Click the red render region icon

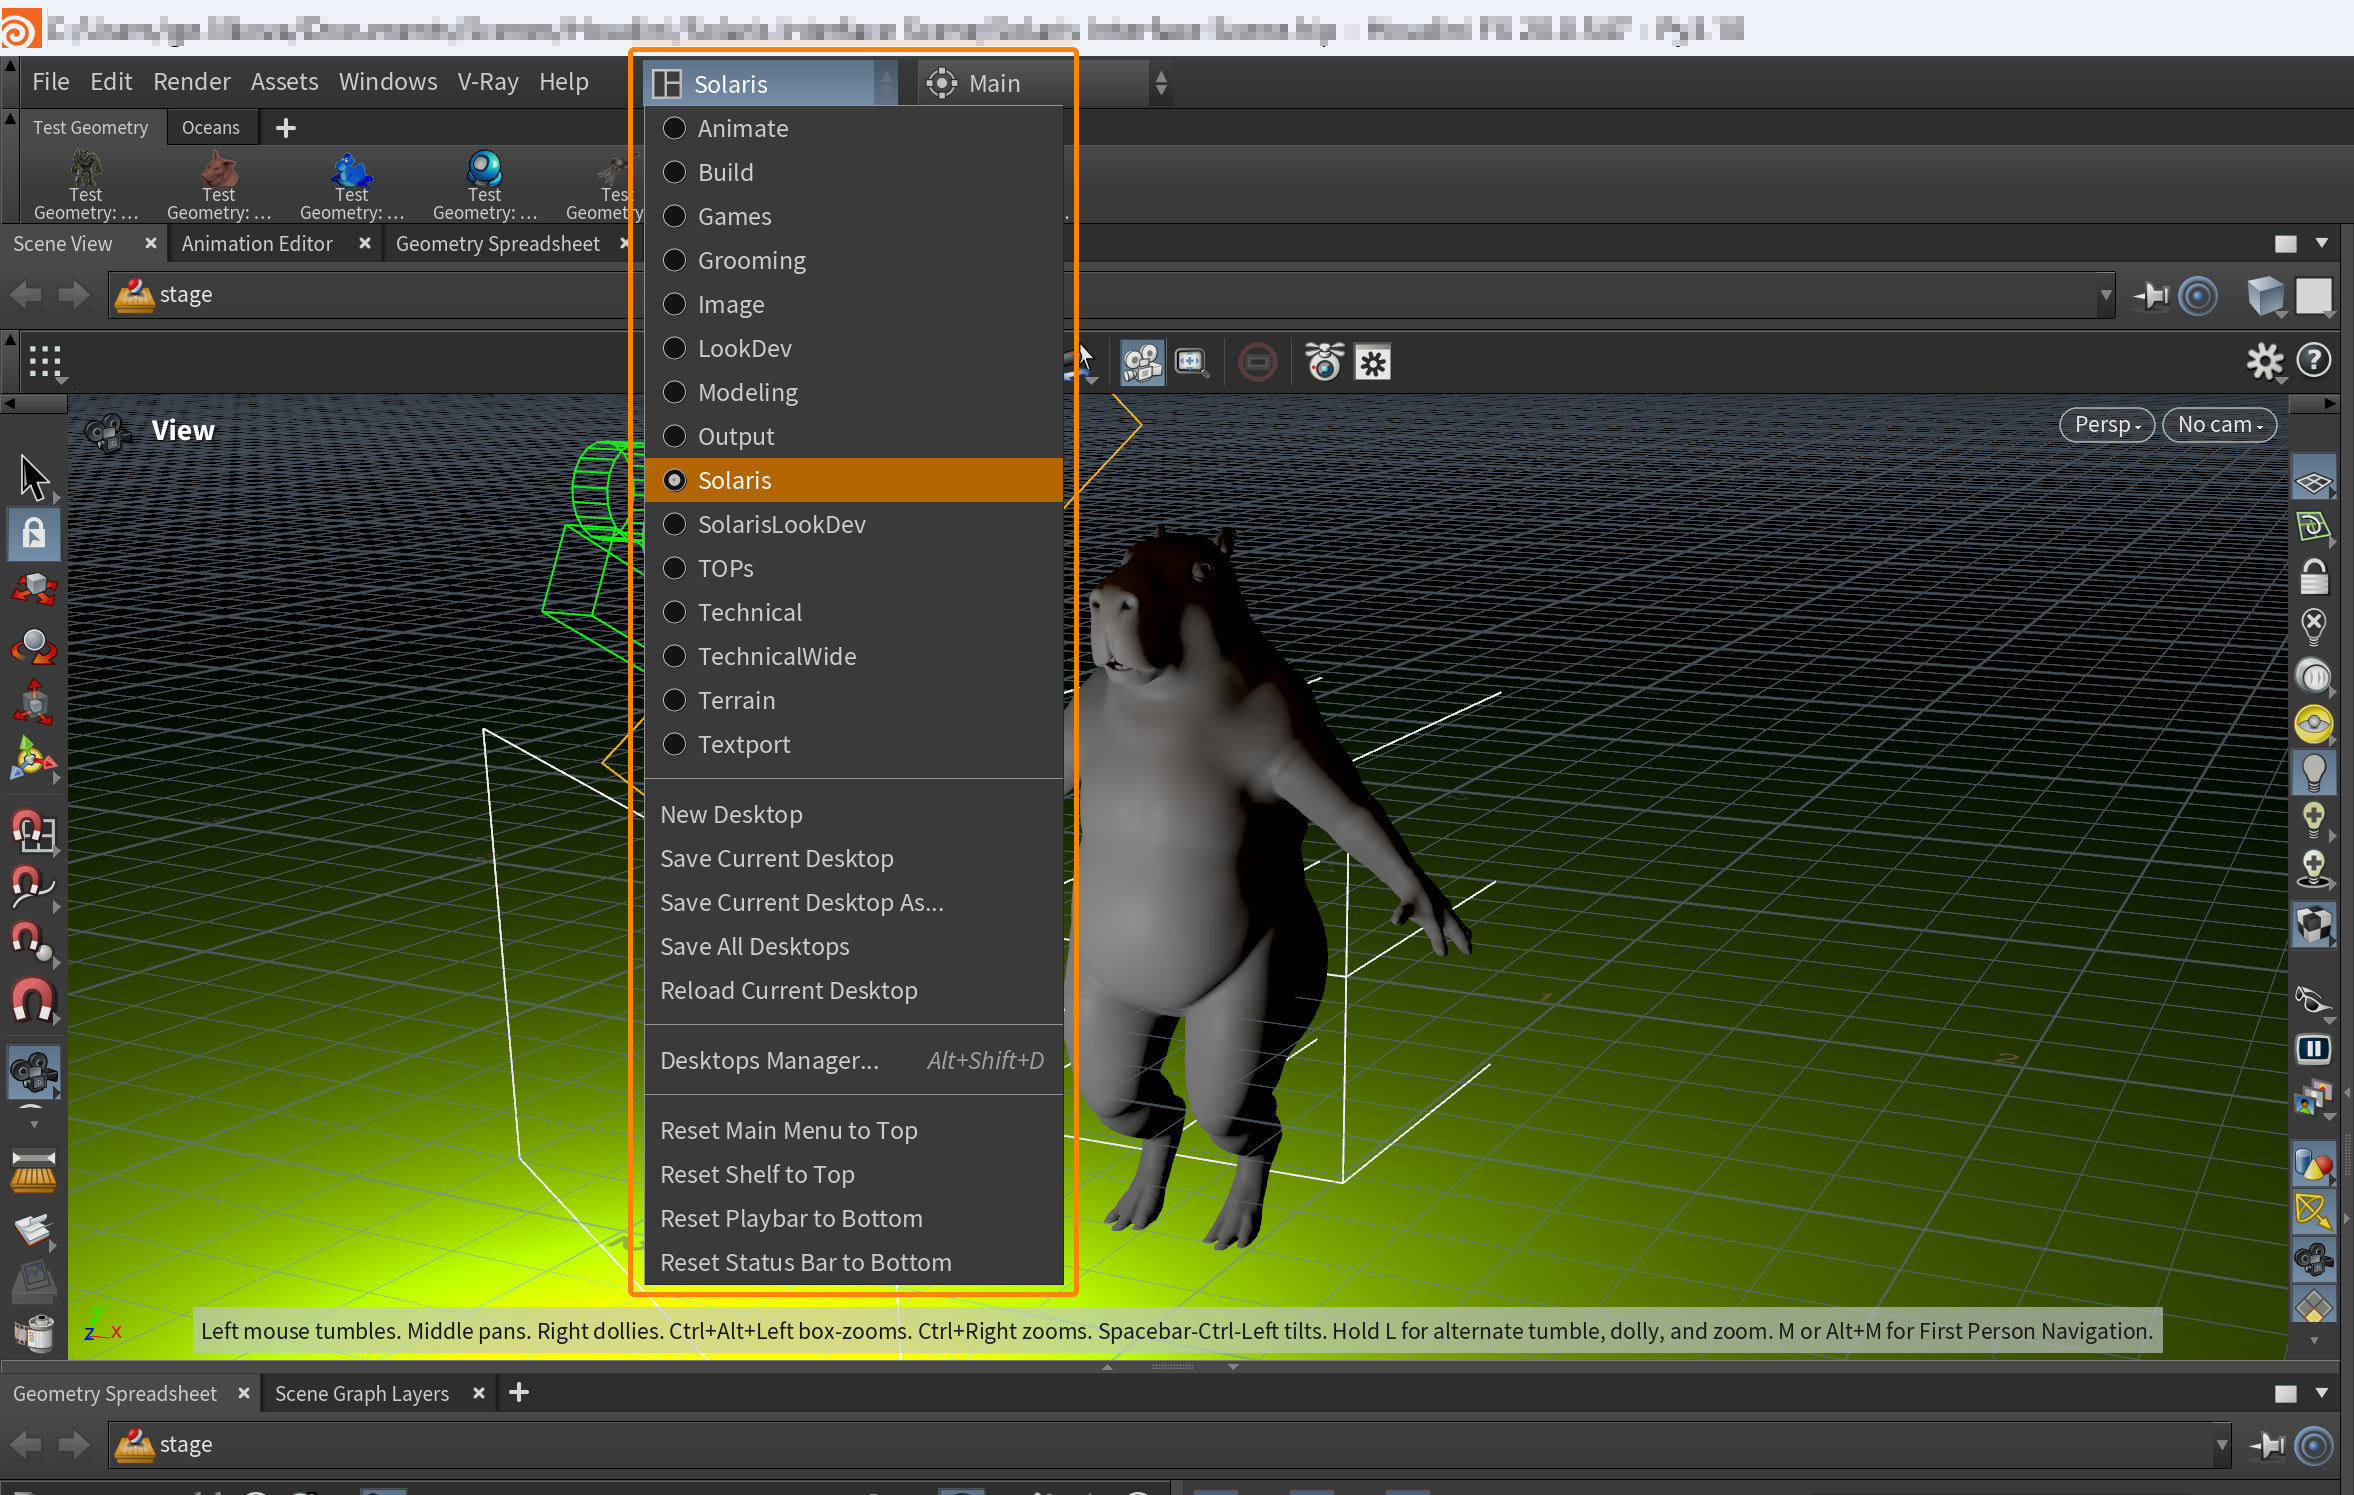1258,362
